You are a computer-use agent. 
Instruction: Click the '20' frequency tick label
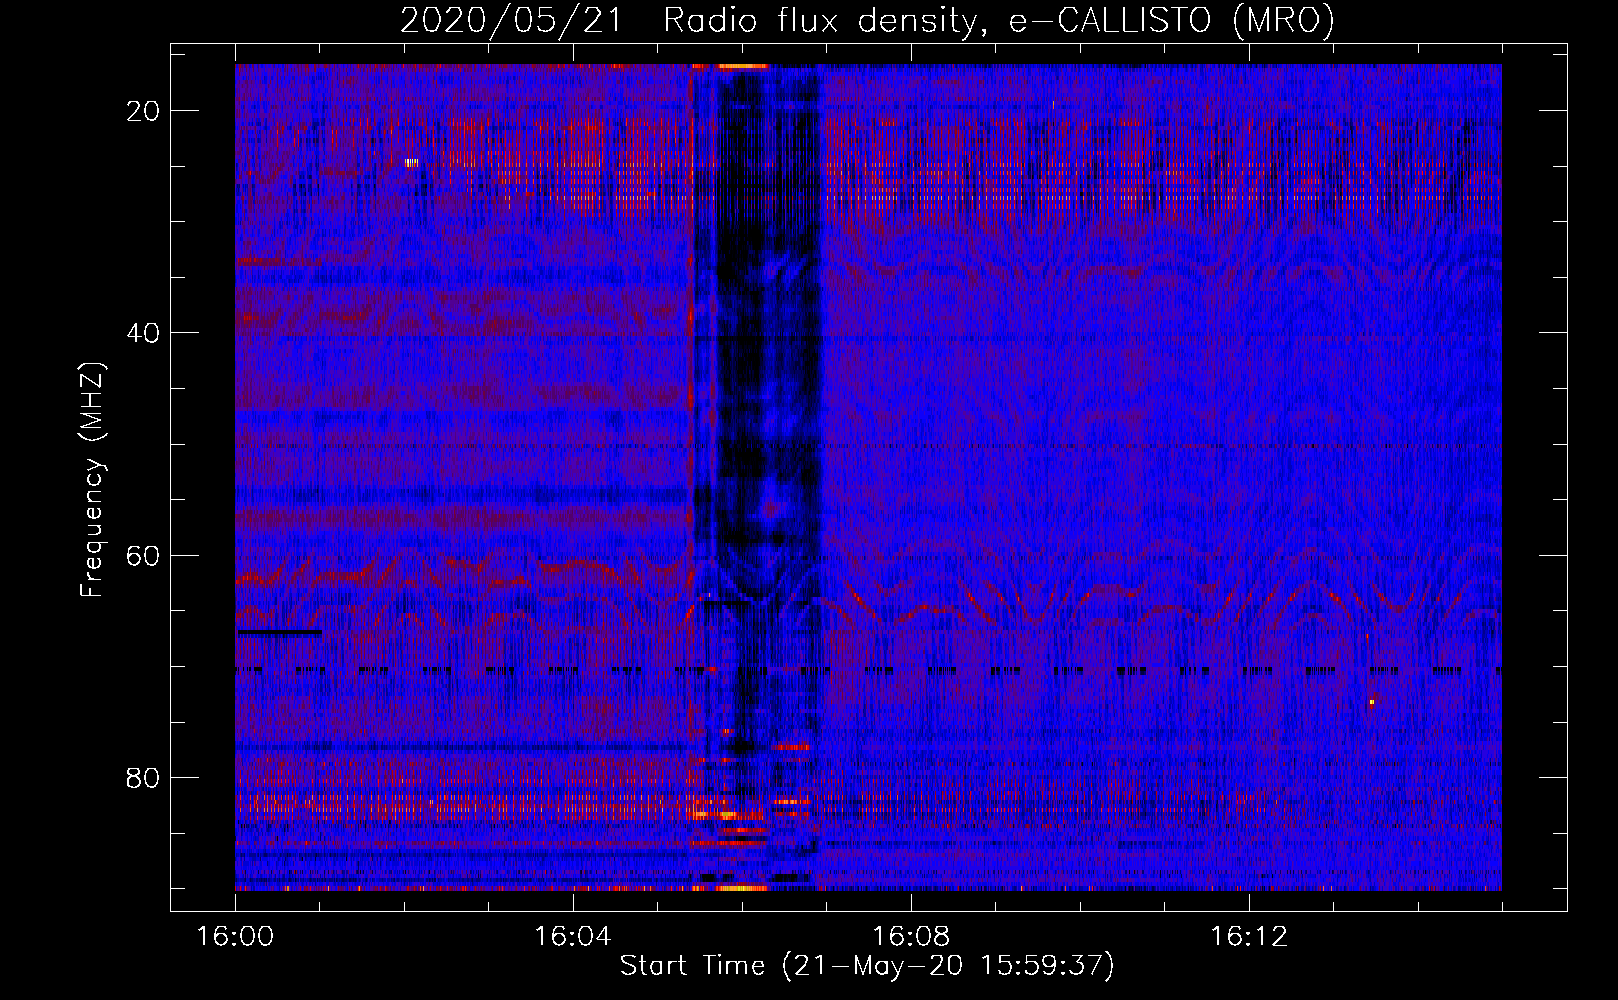coord(144,111)
